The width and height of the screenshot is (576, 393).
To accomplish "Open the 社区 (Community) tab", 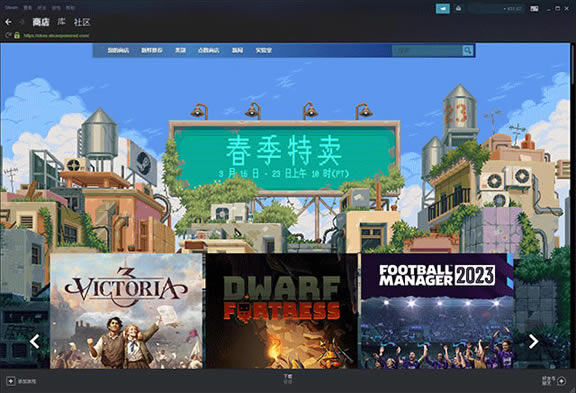I will coord(82,22).
